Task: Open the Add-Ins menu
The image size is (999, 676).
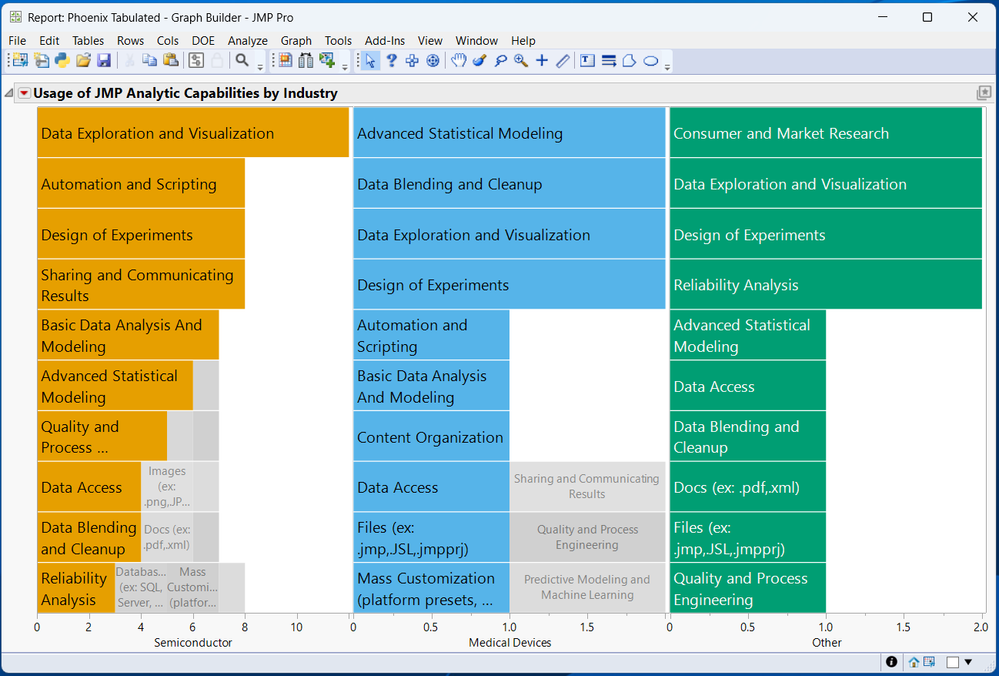Action: pos(385,40)
